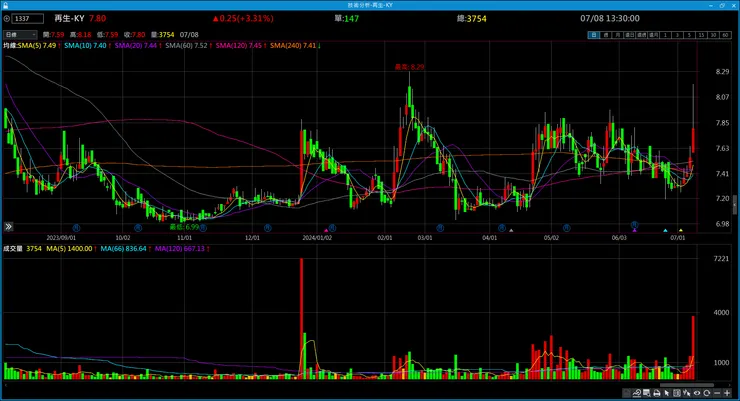Click the SMA(5) 7.49 moving average label
The height and width of the screenshot is (401, 740).
tap(37, 46)
